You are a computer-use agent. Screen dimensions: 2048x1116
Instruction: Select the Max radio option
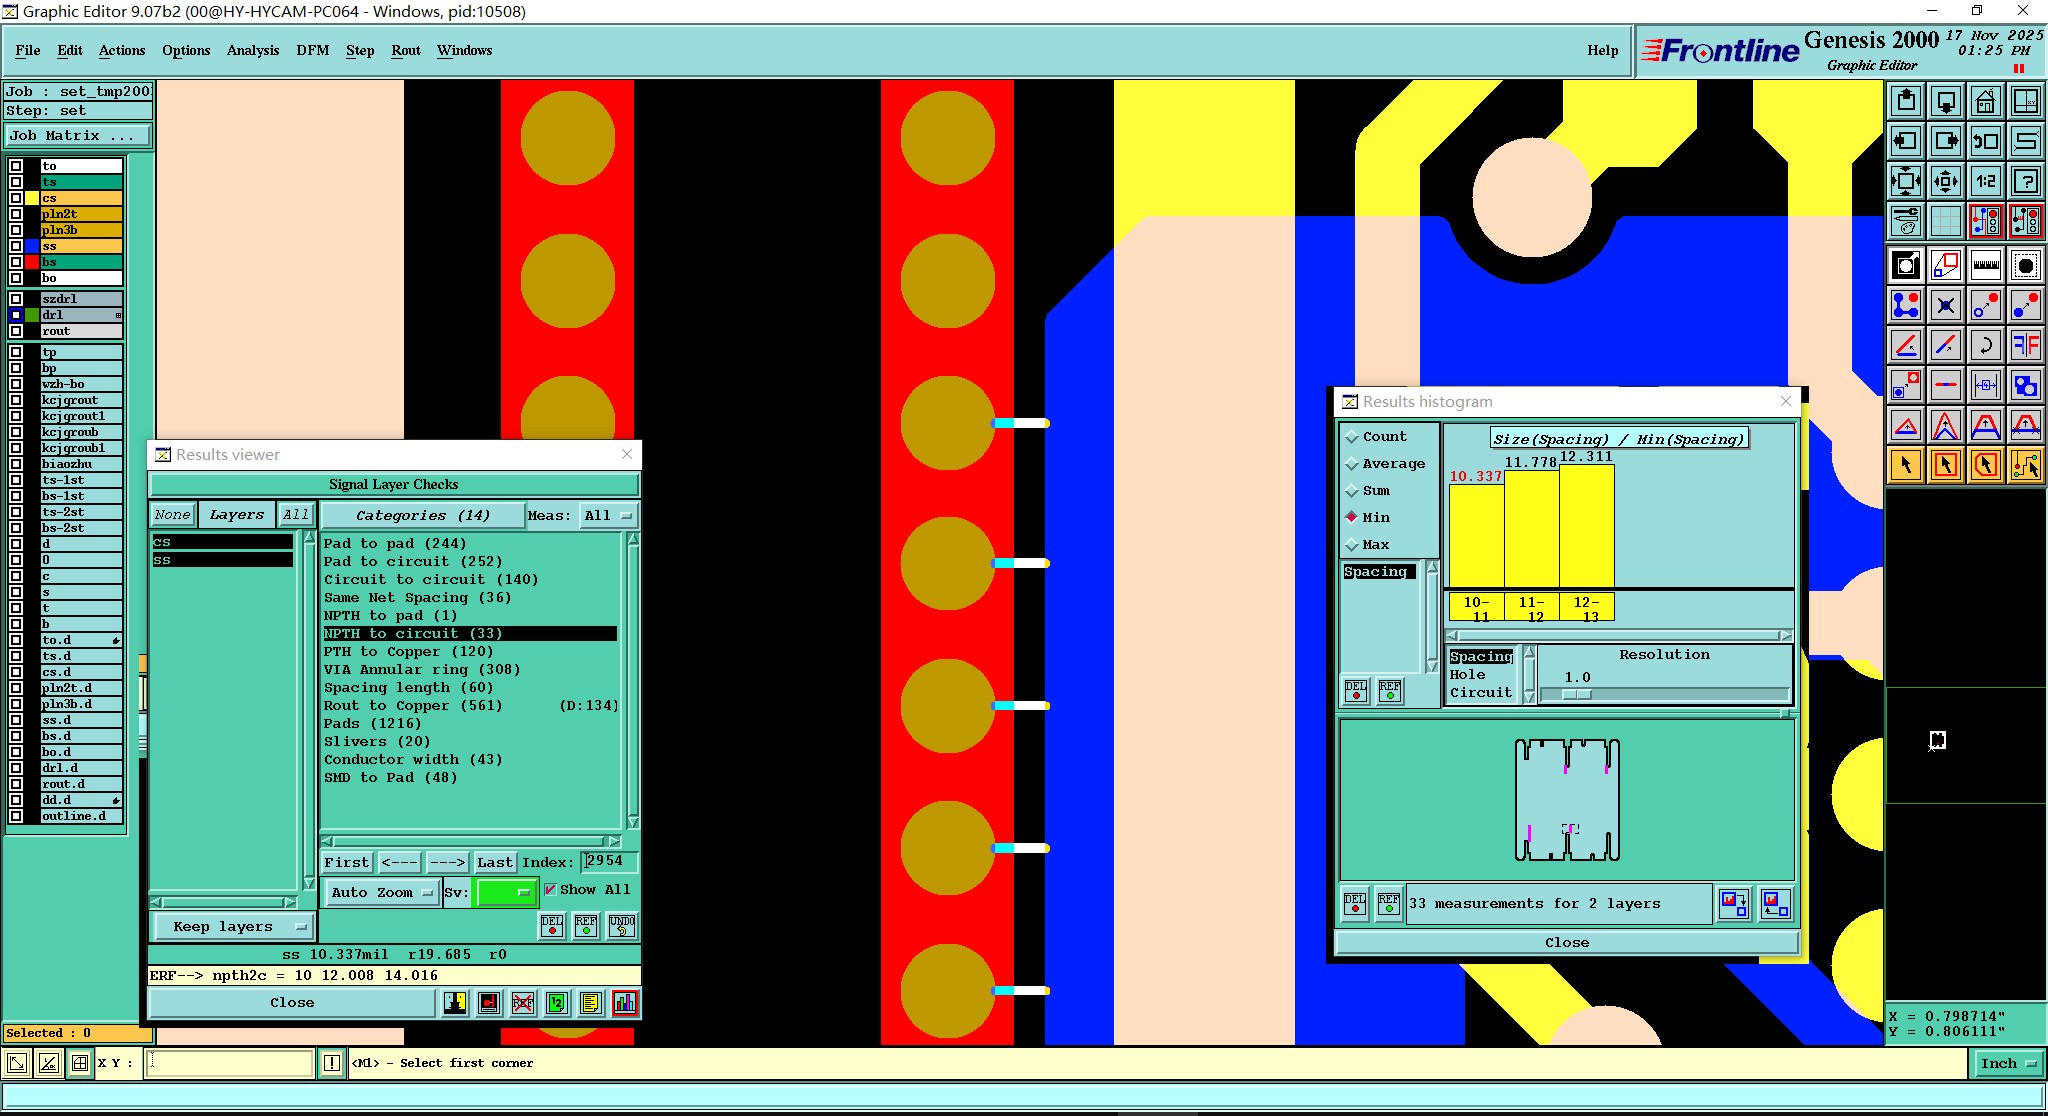click(1352, 545)
